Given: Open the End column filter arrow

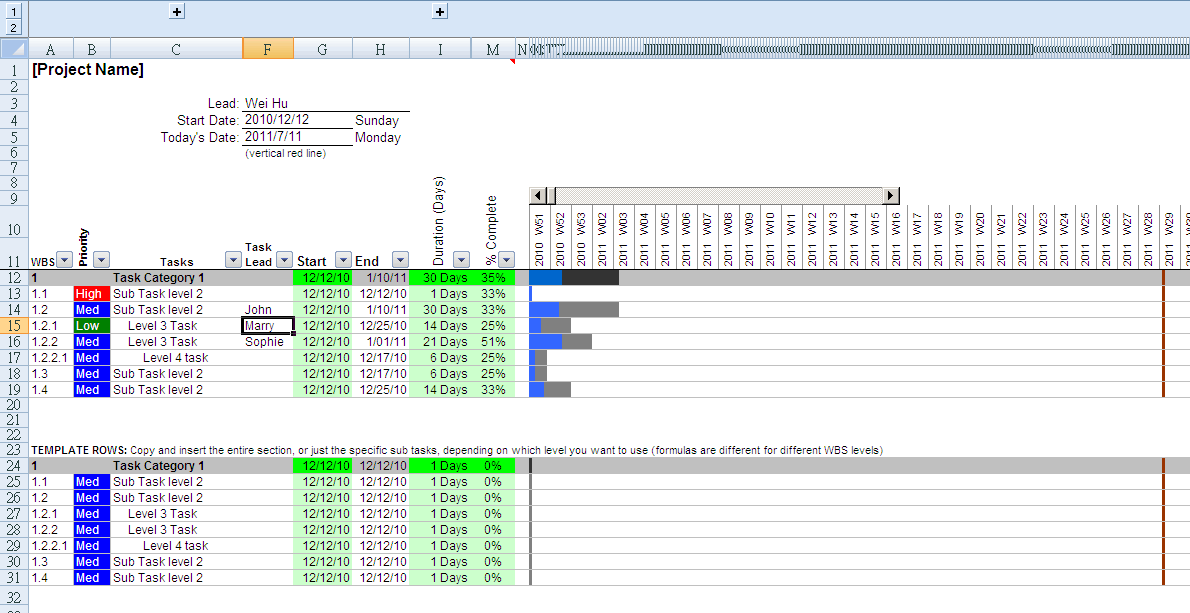Looking at the screenshot, I should click(400, 260).
